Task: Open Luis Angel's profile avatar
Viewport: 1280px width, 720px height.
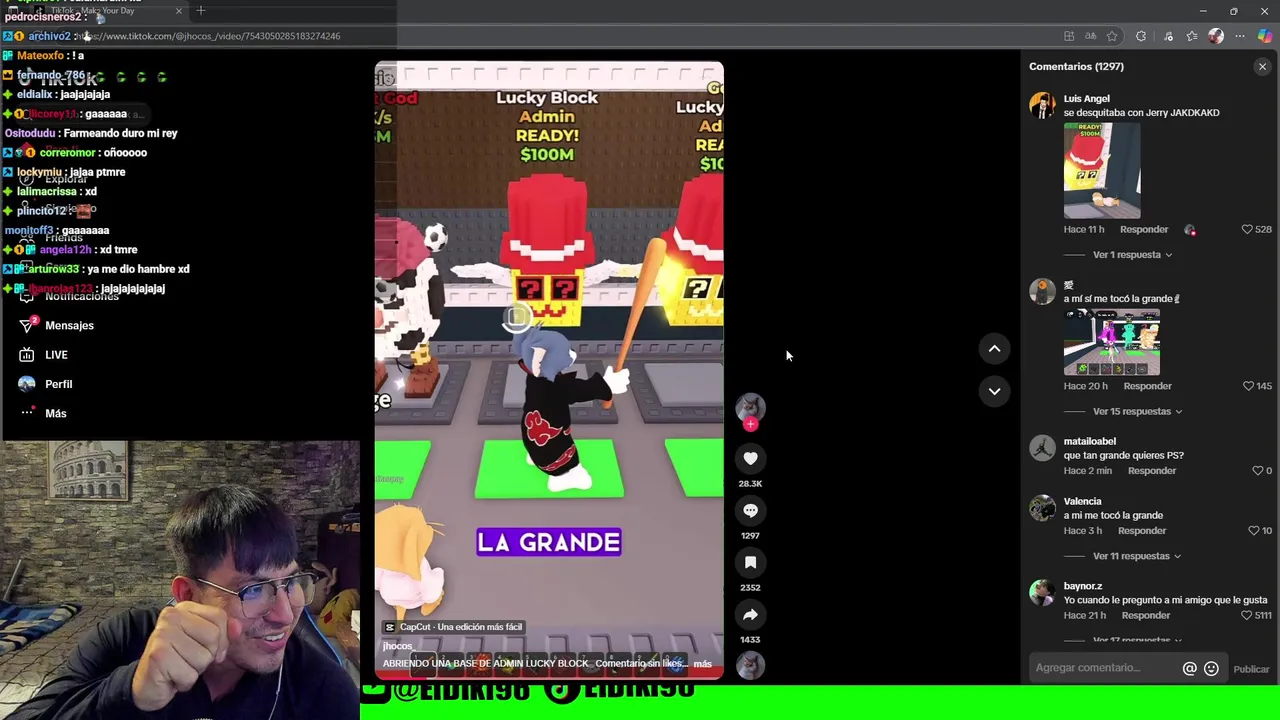Action: [1042, 105]
